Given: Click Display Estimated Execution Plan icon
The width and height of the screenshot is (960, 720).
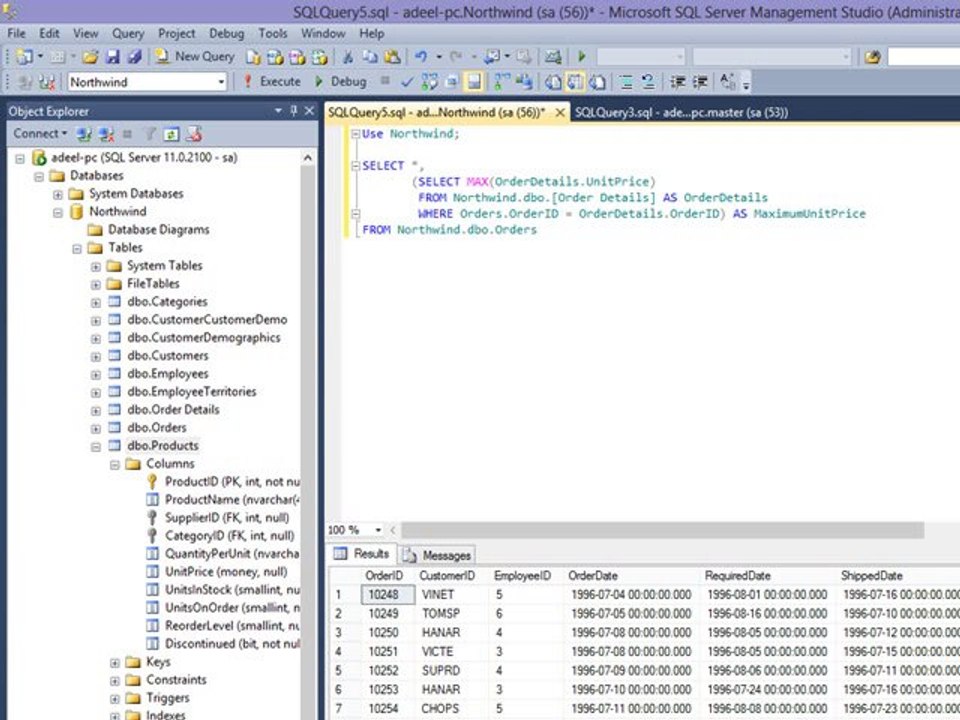Looking at the screenshot, I should [429, 81].
